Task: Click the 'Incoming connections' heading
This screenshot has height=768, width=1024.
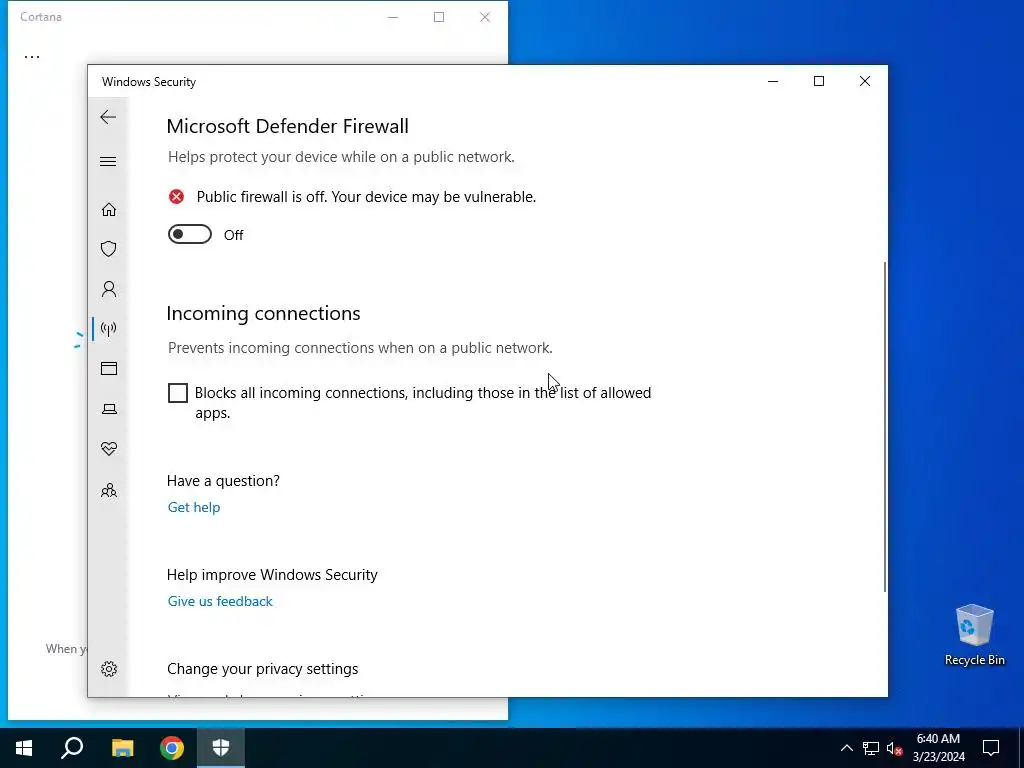Action: click(263, 313)
